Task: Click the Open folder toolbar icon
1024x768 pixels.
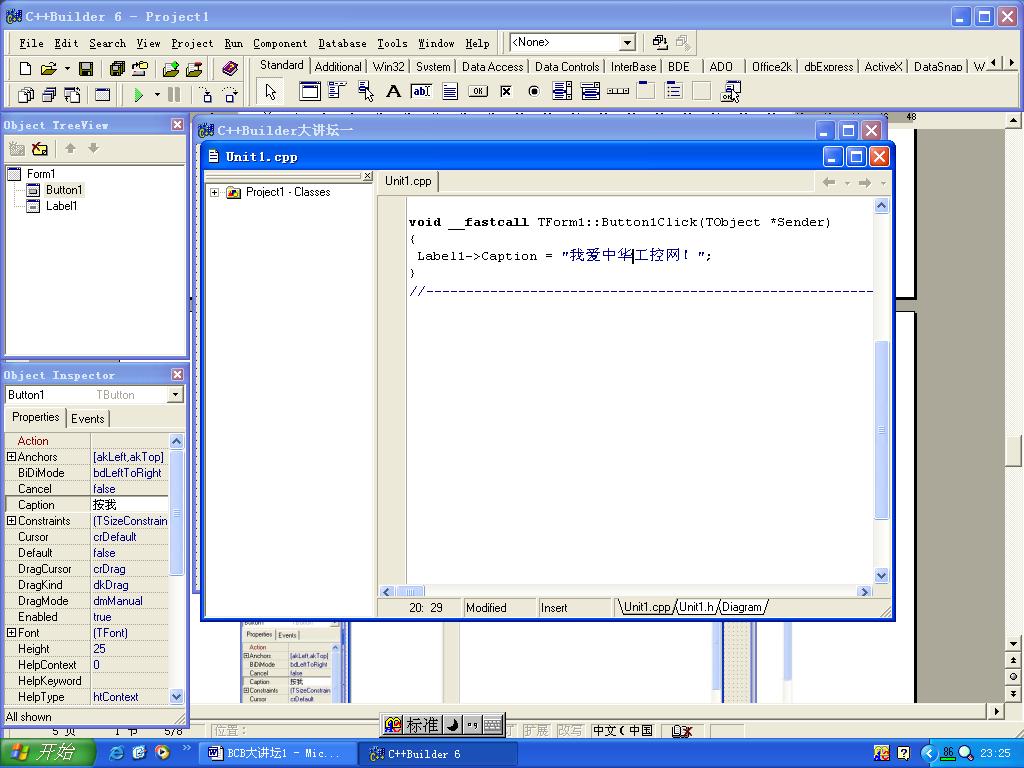Action: point(48,68)
